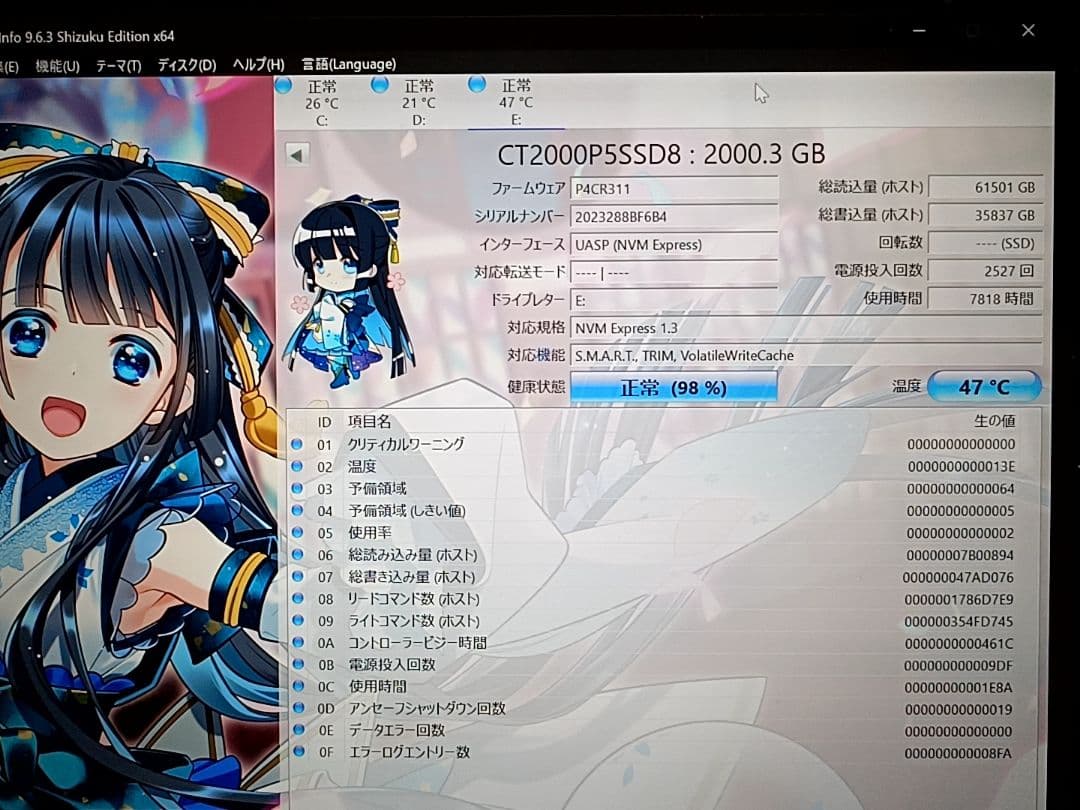
Task: Select the 総読み込み量 (ホスト) attribute row
Action: [663, 554]
